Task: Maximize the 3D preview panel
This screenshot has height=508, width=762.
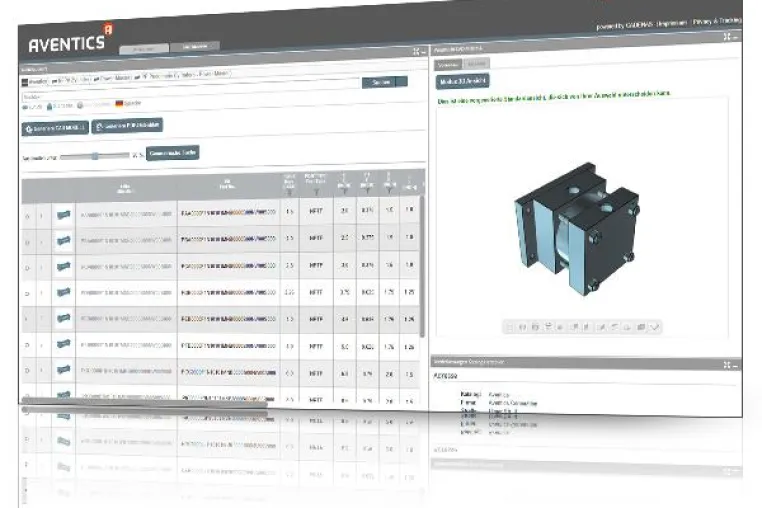Action: pyautogui.click(x=727, y=36)
